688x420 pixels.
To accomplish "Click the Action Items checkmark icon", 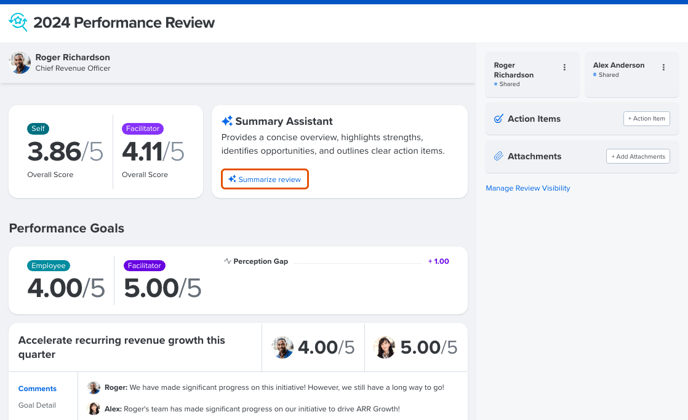I will [x=498, y=118].
